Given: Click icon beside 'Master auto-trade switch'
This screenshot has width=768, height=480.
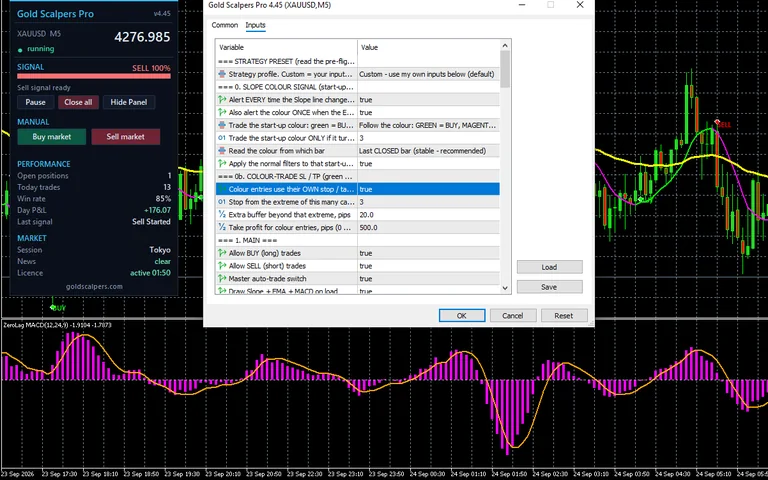Looking at the screenshot, I should click(x=222, y=279).
